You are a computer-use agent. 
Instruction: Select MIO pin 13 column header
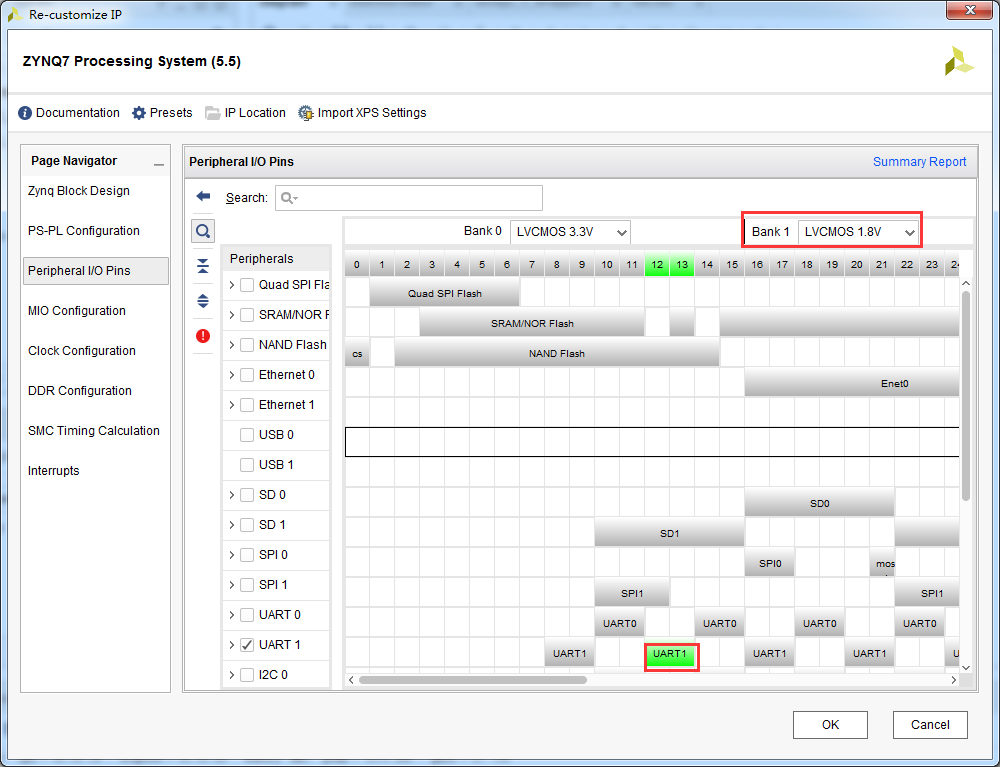[682, 265]
